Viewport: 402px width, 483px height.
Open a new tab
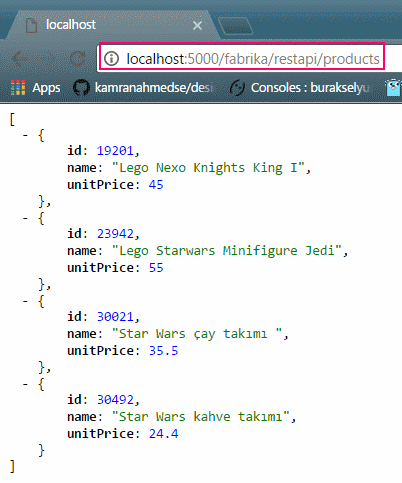[x=235, y=26]
